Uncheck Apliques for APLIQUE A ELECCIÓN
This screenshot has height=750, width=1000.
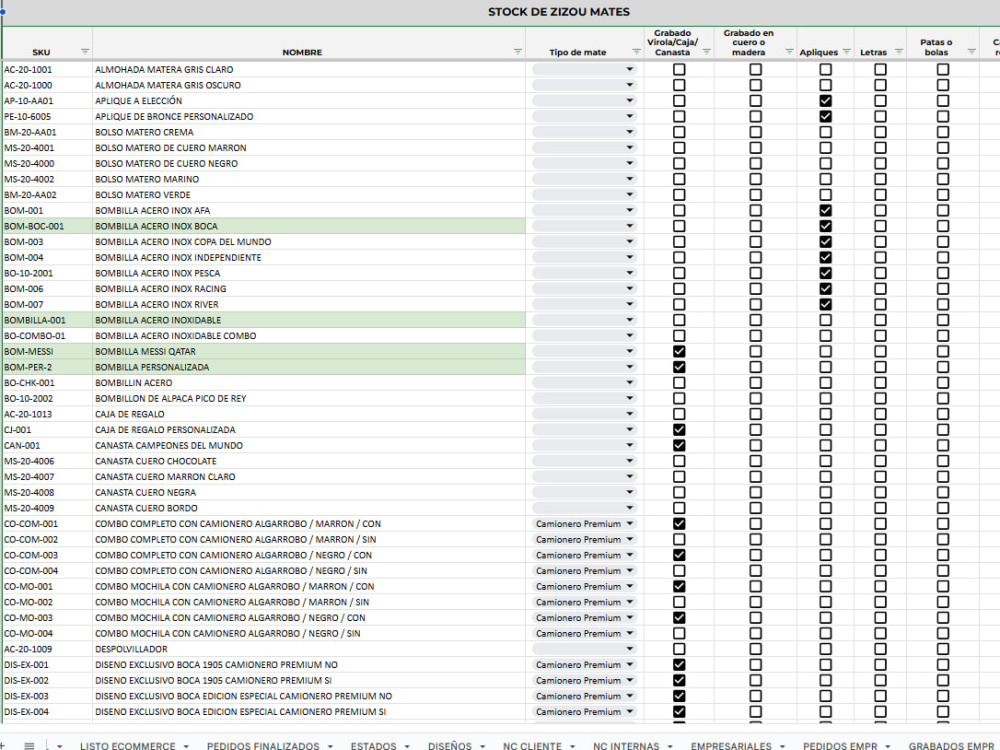pos(825,101)
